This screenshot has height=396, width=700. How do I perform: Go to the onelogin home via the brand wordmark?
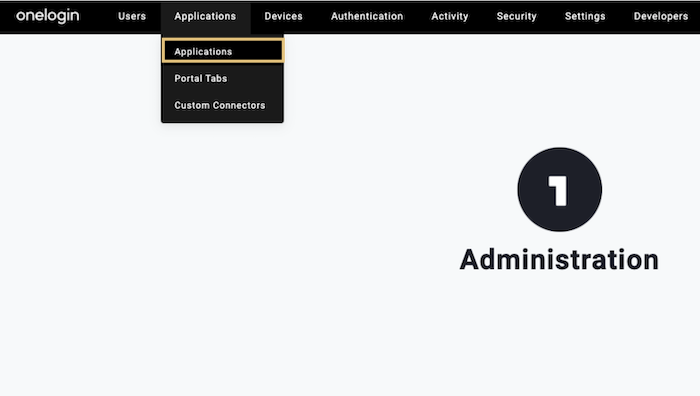click(47, 17)
